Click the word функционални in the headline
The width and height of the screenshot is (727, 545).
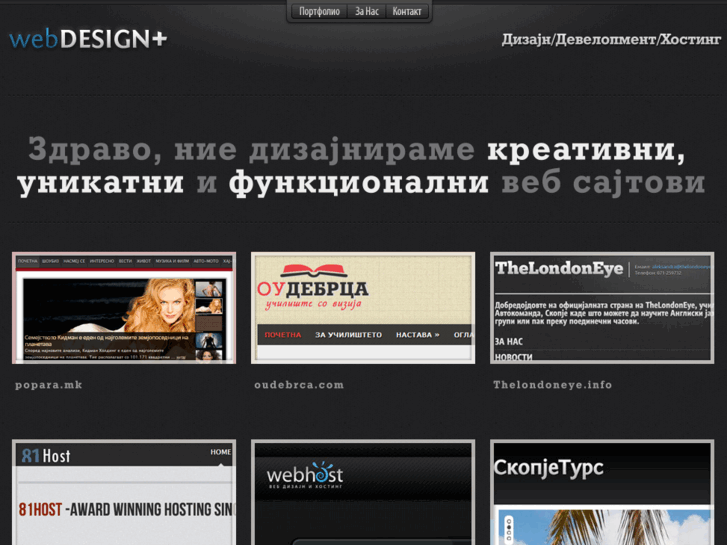359,183
